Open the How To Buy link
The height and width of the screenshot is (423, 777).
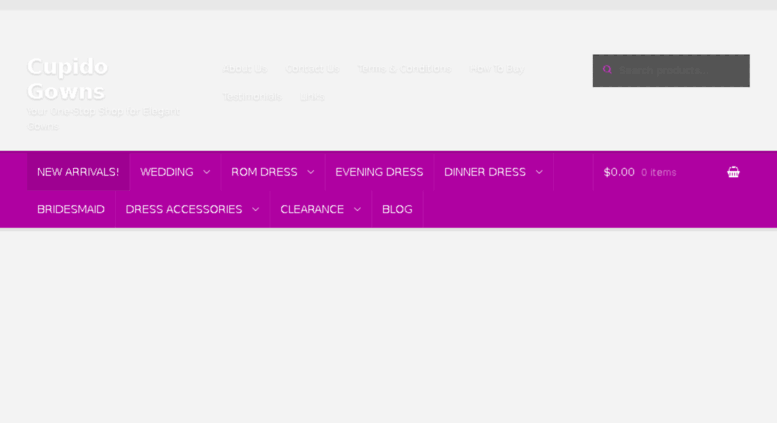(x=497, y=69)
